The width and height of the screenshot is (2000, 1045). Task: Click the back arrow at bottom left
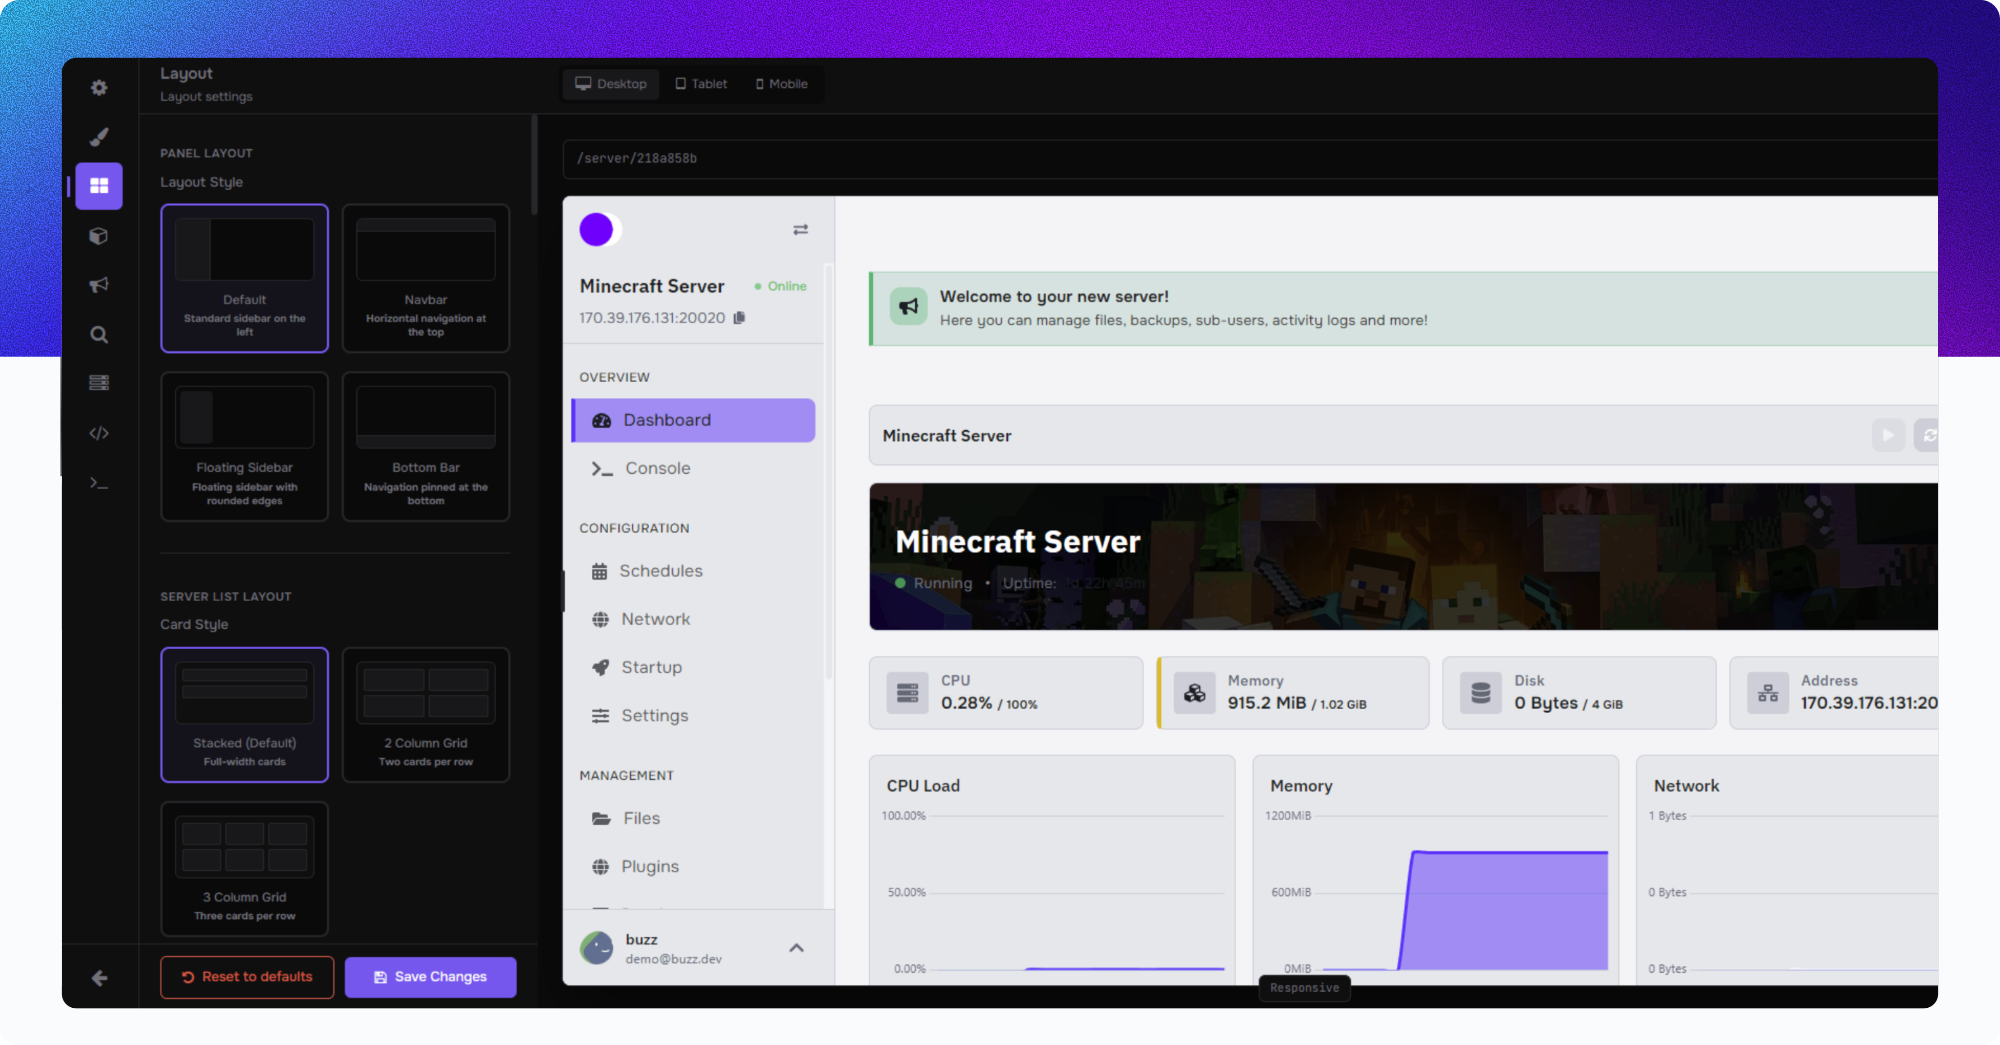coord(99,978)
